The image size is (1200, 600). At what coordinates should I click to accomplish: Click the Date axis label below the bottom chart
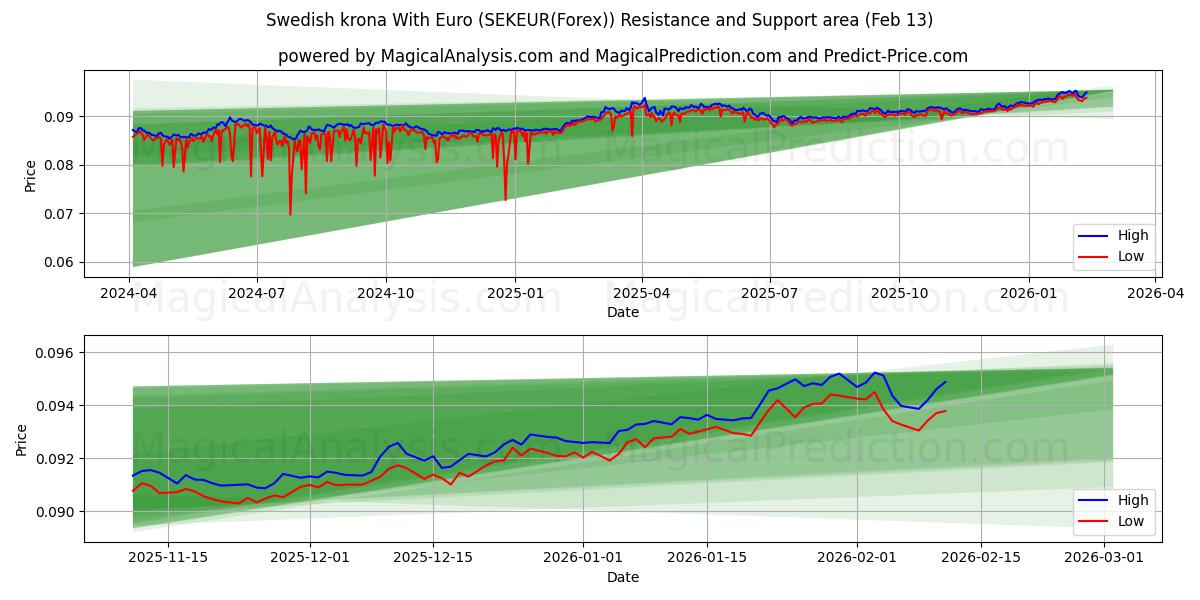pos(622,577)
